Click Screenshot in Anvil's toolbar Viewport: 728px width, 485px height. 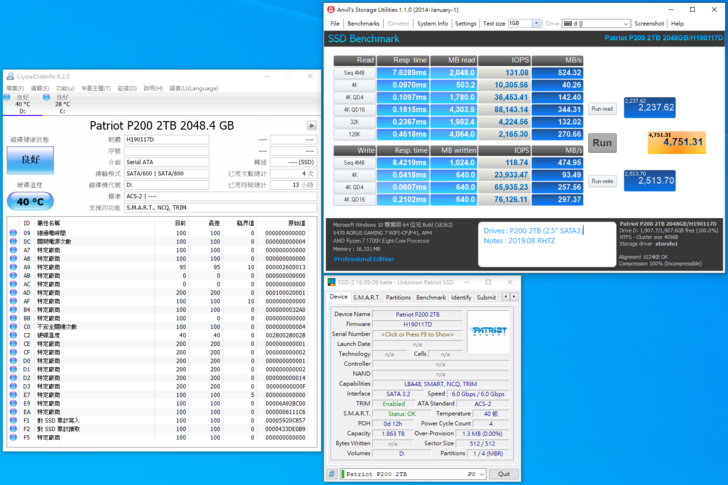coord(649,23)
